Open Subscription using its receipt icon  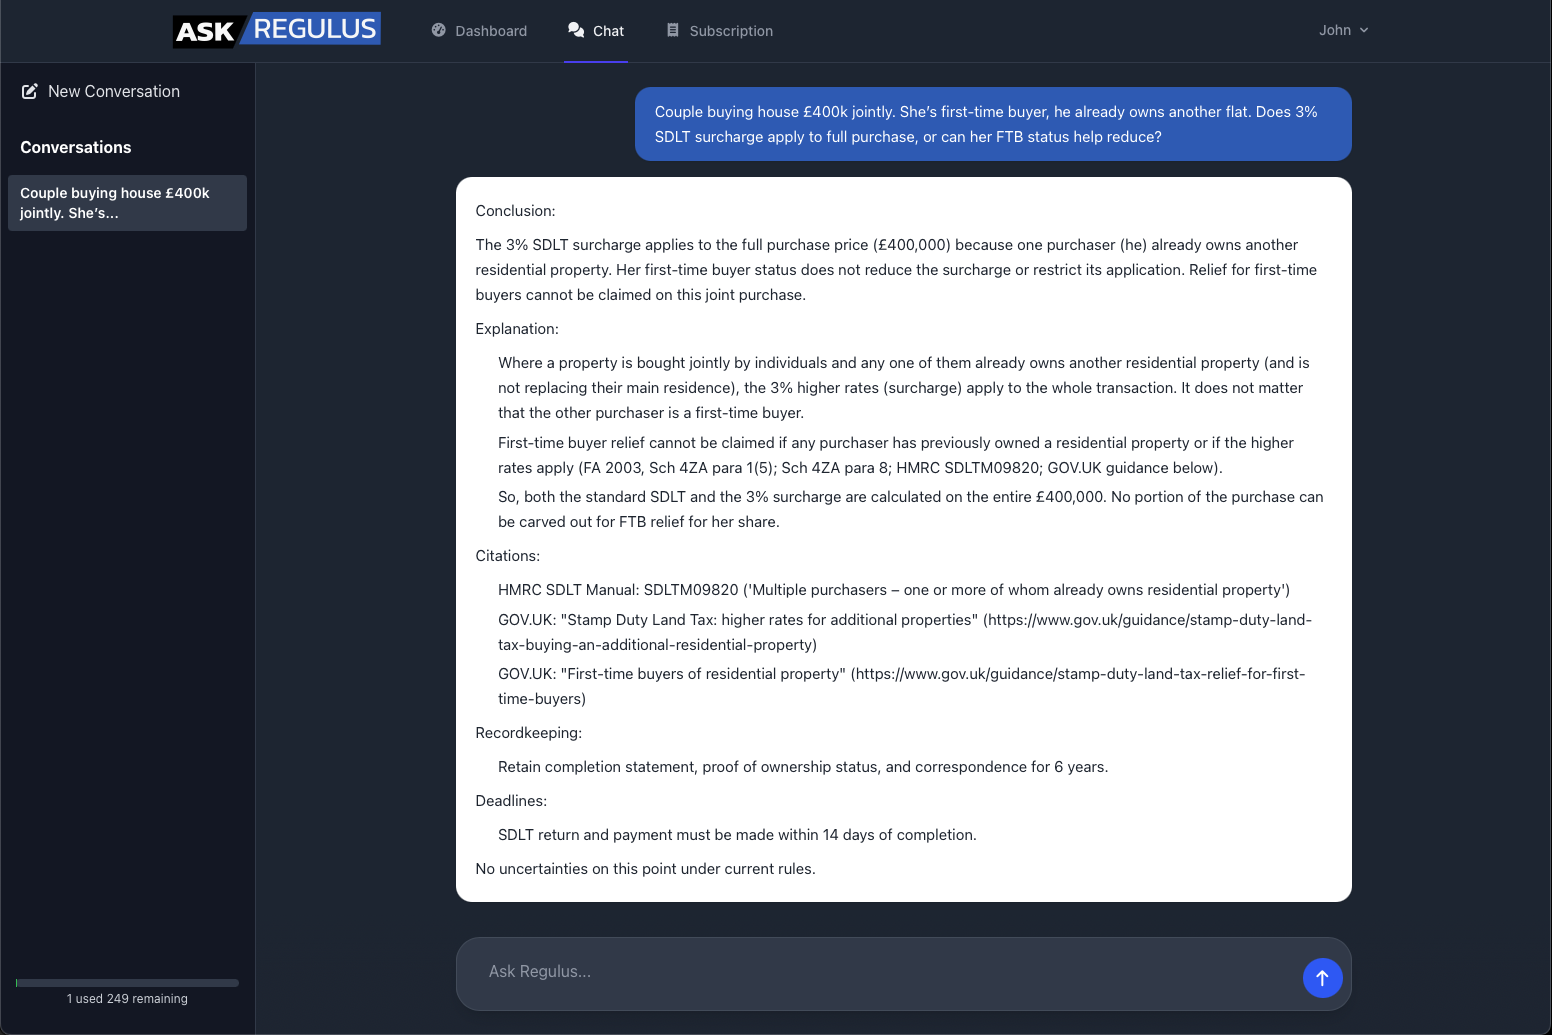[672, 30]
